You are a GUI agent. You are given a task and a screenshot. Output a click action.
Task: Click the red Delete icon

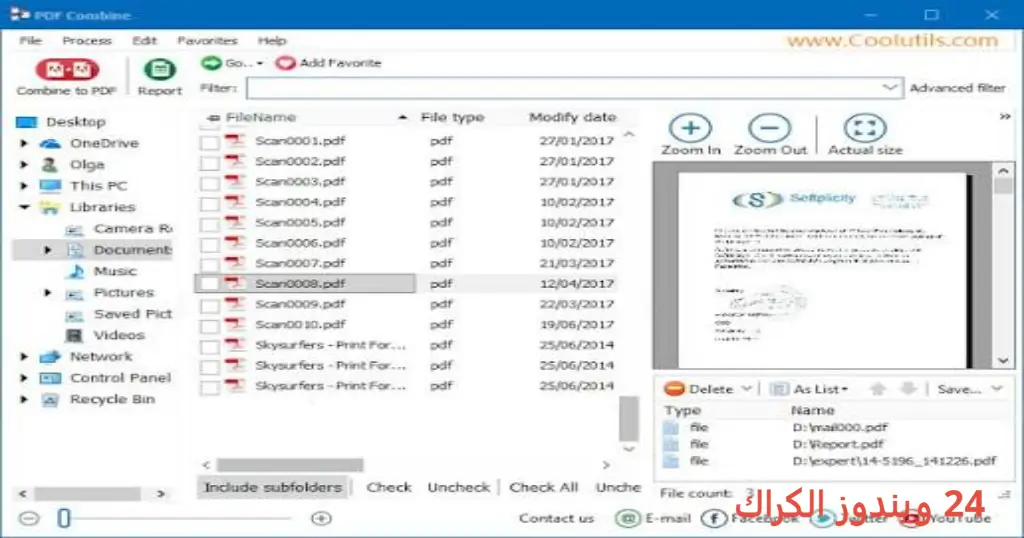click(x=673, y=389)
